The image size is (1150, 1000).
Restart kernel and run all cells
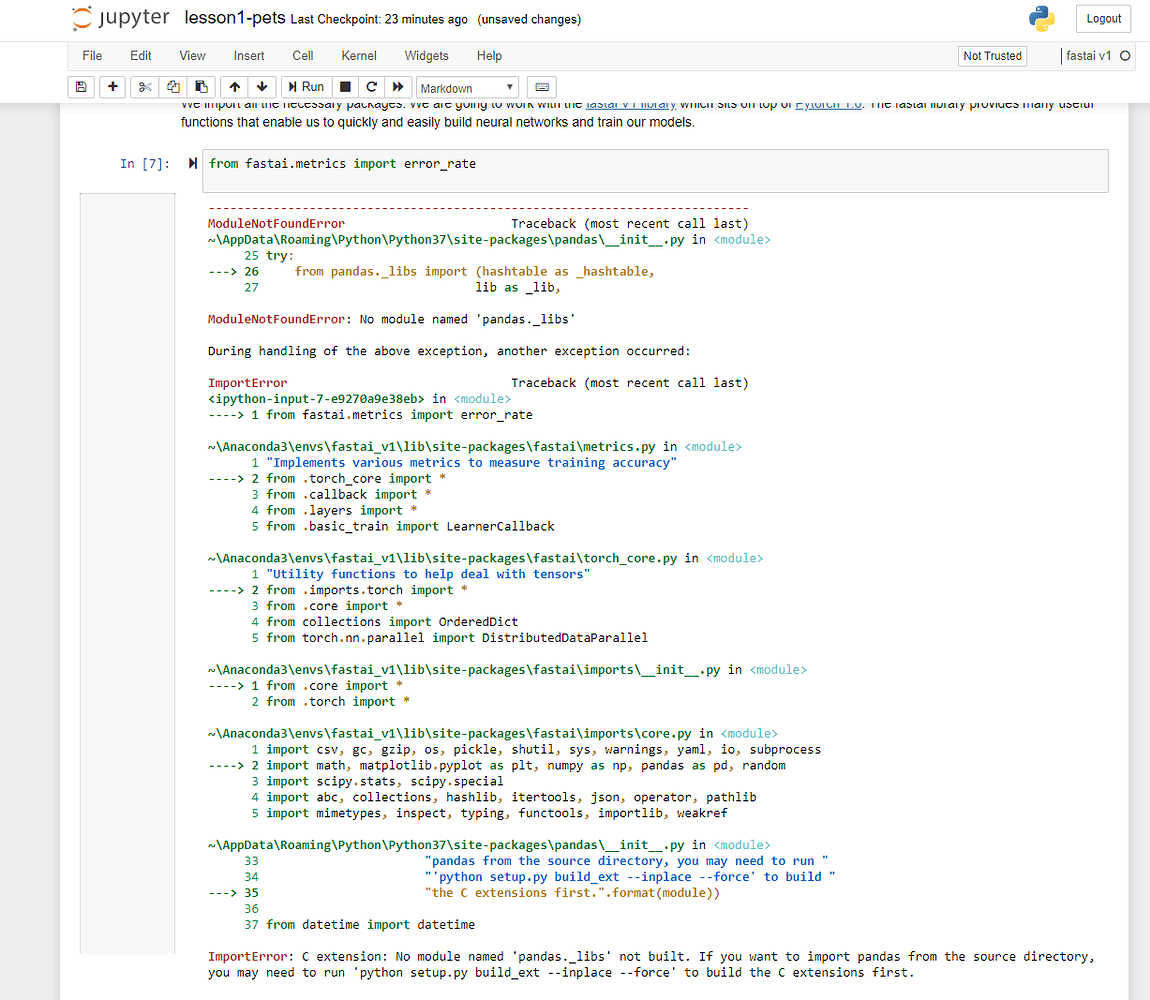[x=396, y=87]
